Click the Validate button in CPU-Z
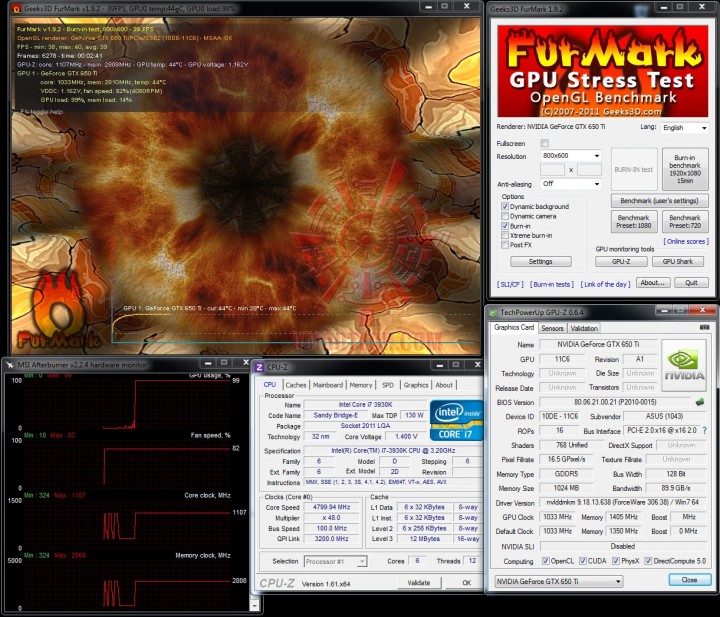The height and width of the screenshot is (617, 720). click(x=419, y=583)
